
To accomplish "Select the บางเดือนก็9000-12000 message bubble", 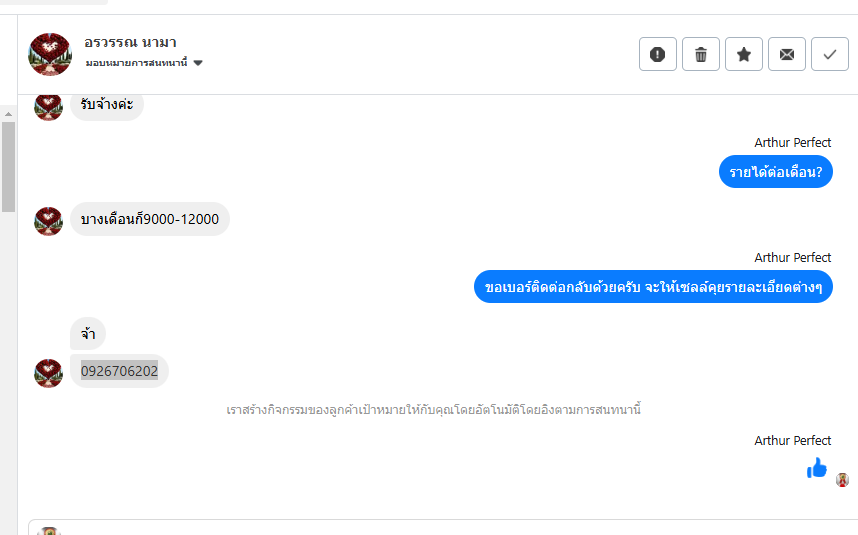I will [149, 219].
